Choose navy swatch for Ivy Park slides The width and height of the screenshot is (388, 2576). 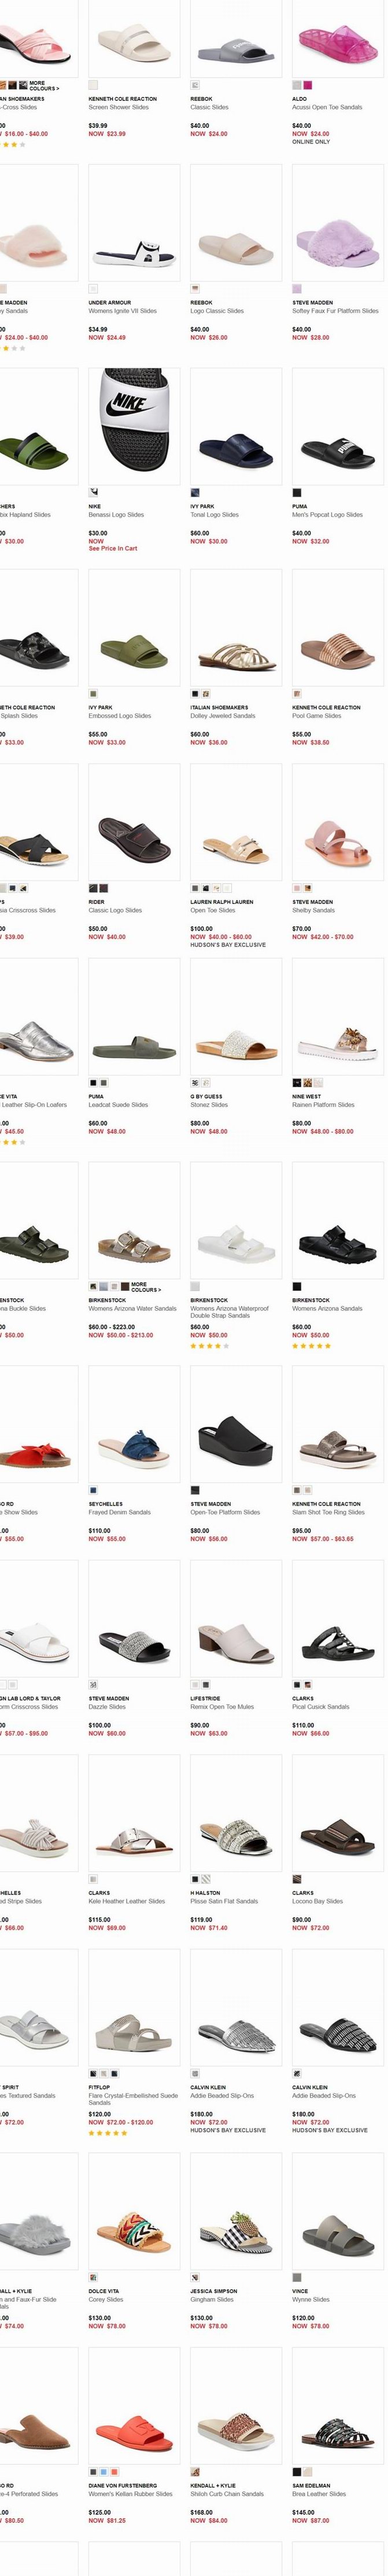(x=195, y=493)
